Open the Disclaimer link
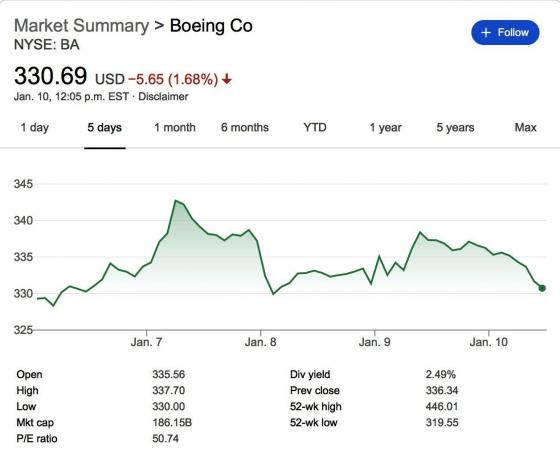This screenshot has width=560, height=457. 163,97
